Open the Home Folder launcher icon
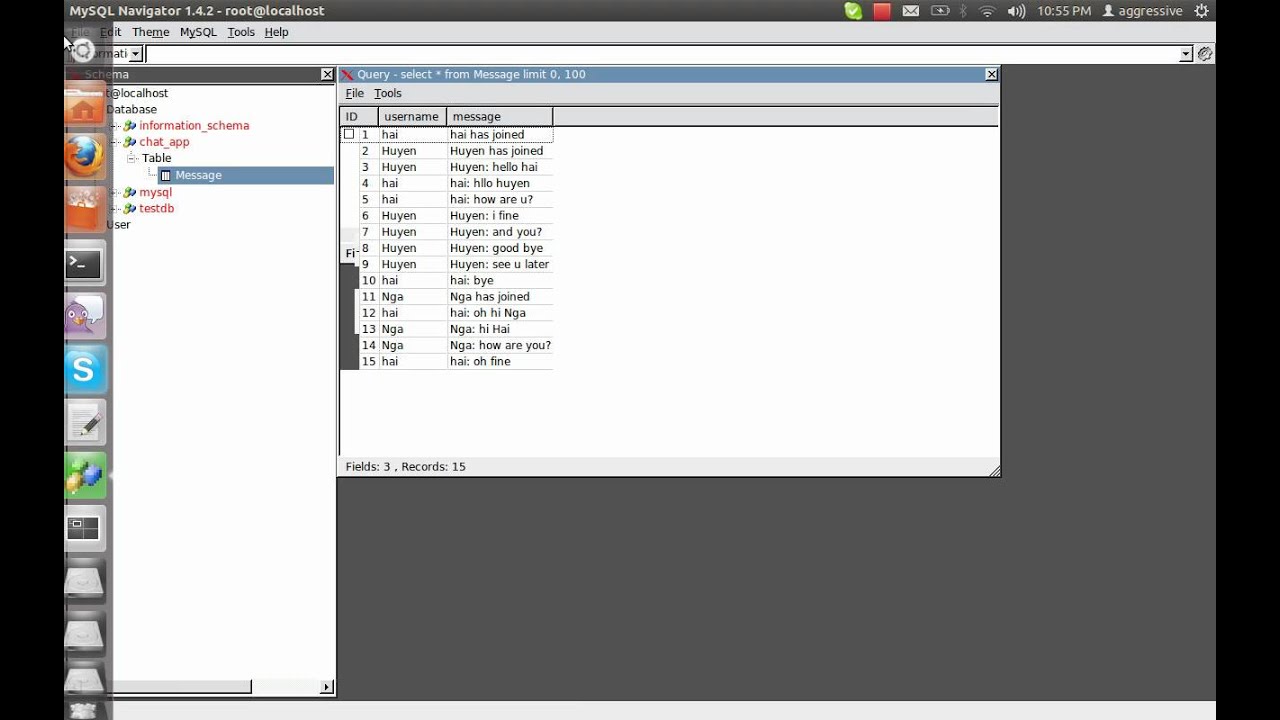This screenshot has height=720, width=1280. coord(85,104)
